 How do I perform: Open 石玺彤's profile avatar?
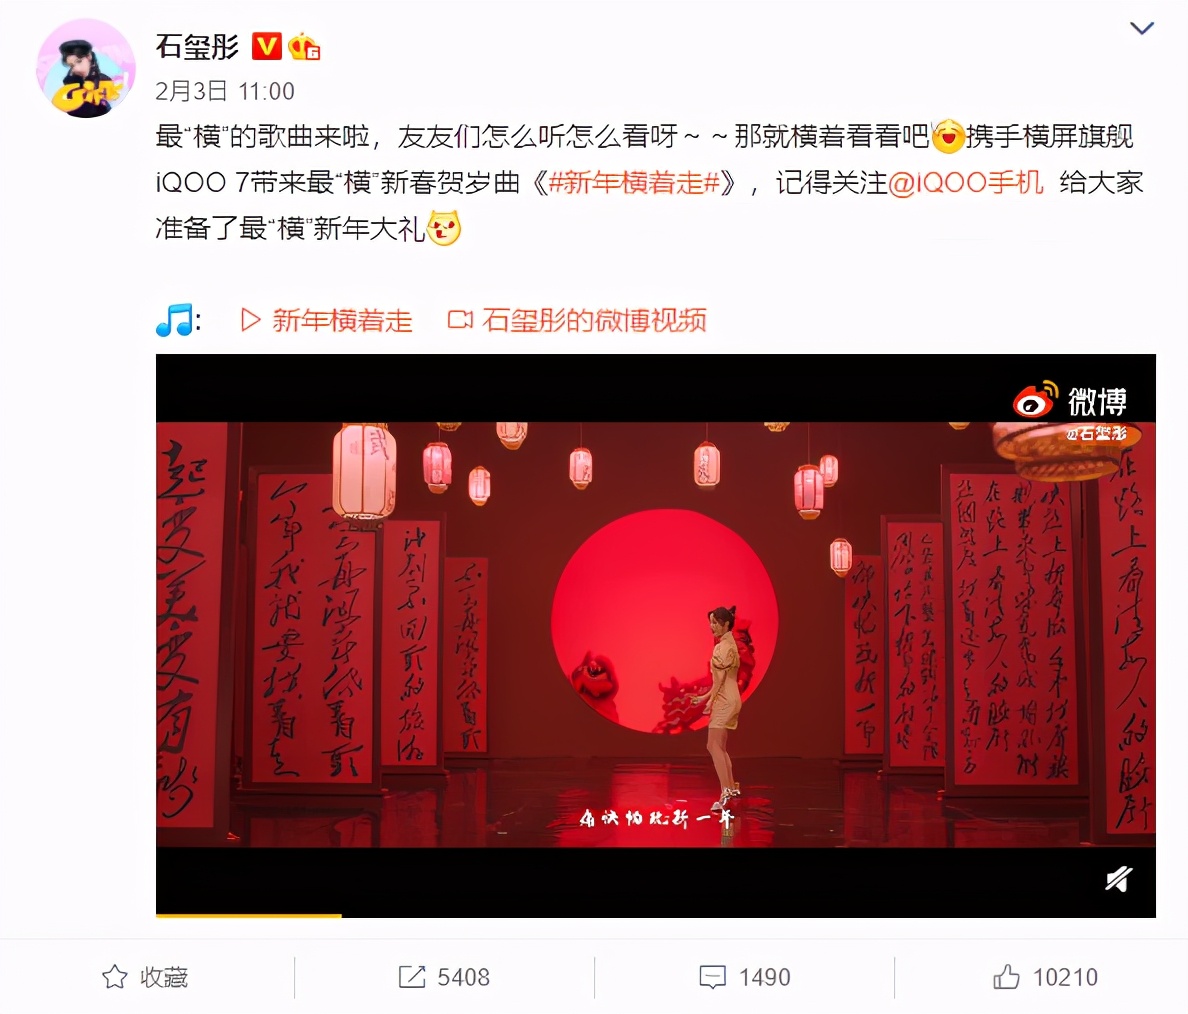point(86,68)
